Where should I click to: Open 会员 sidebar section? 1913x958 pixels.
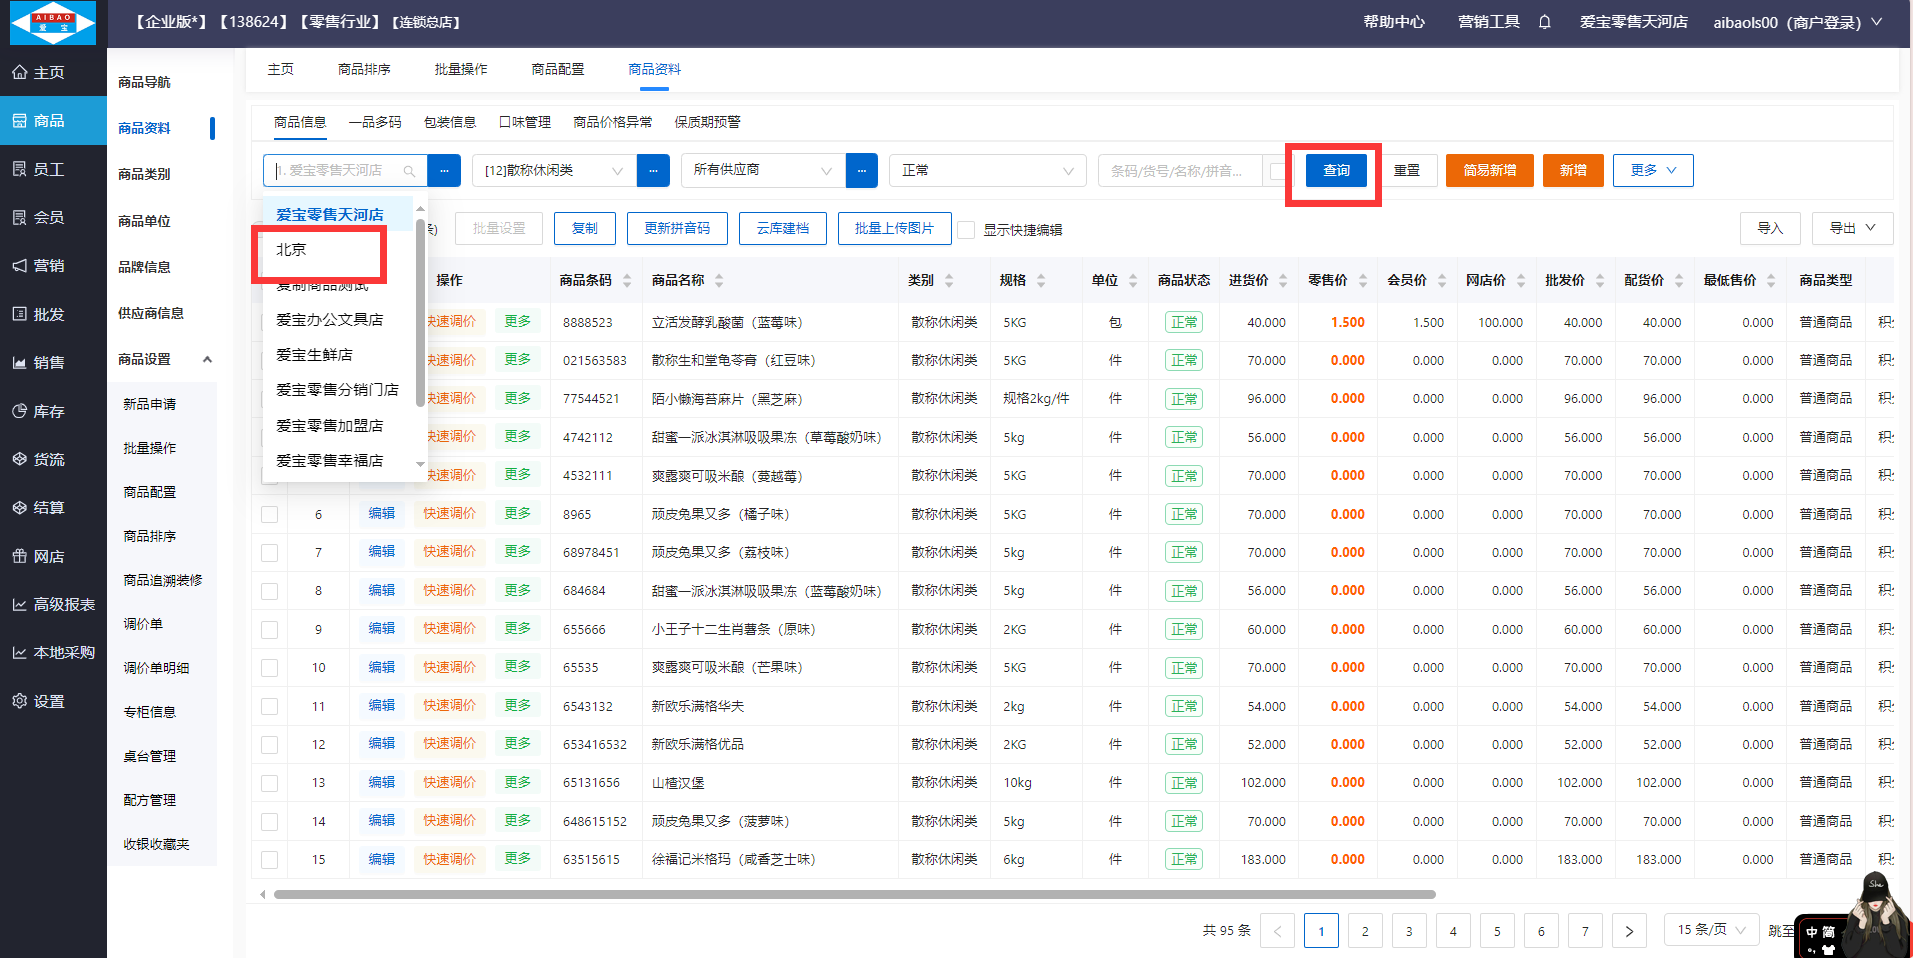click(x=53, y=217)
